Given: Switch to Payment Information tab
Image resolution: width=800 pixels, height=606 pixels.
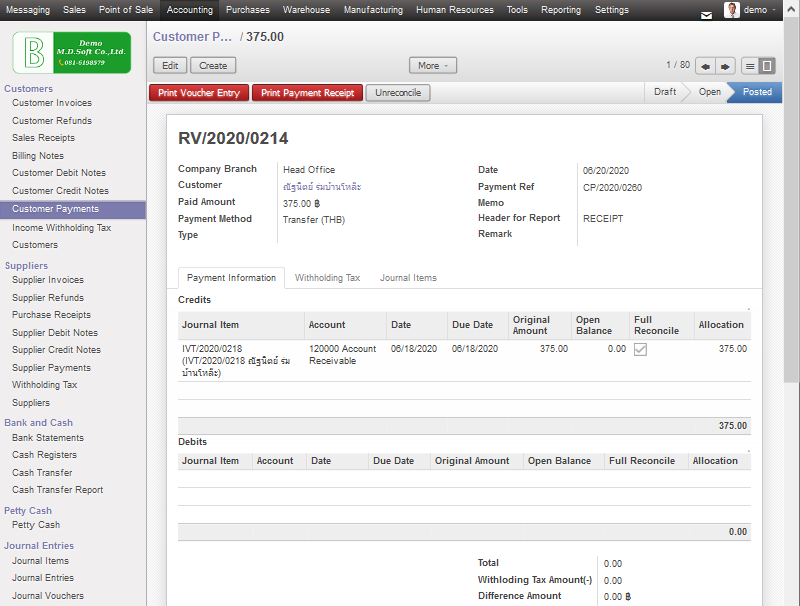Looking at the screenshot, I should click(x=231, y=278).
